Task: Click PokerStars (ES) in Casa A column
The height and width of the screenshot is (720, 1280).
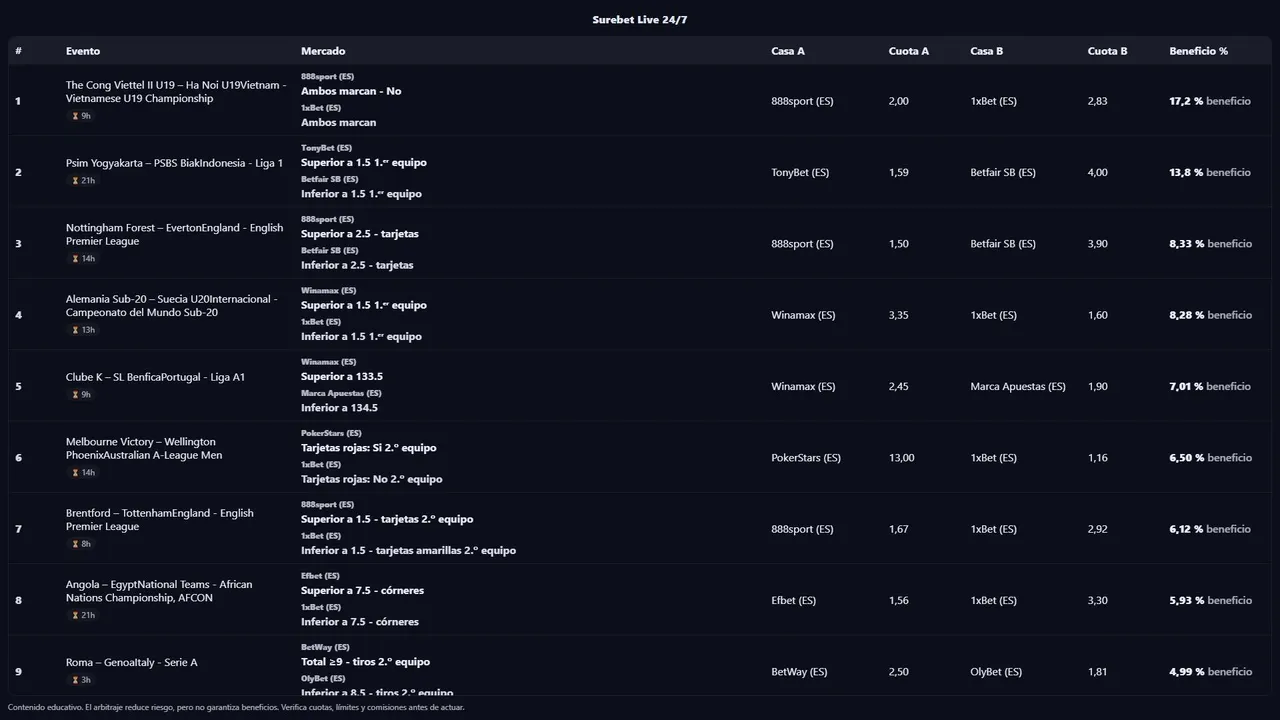Action: click(806, 458)
